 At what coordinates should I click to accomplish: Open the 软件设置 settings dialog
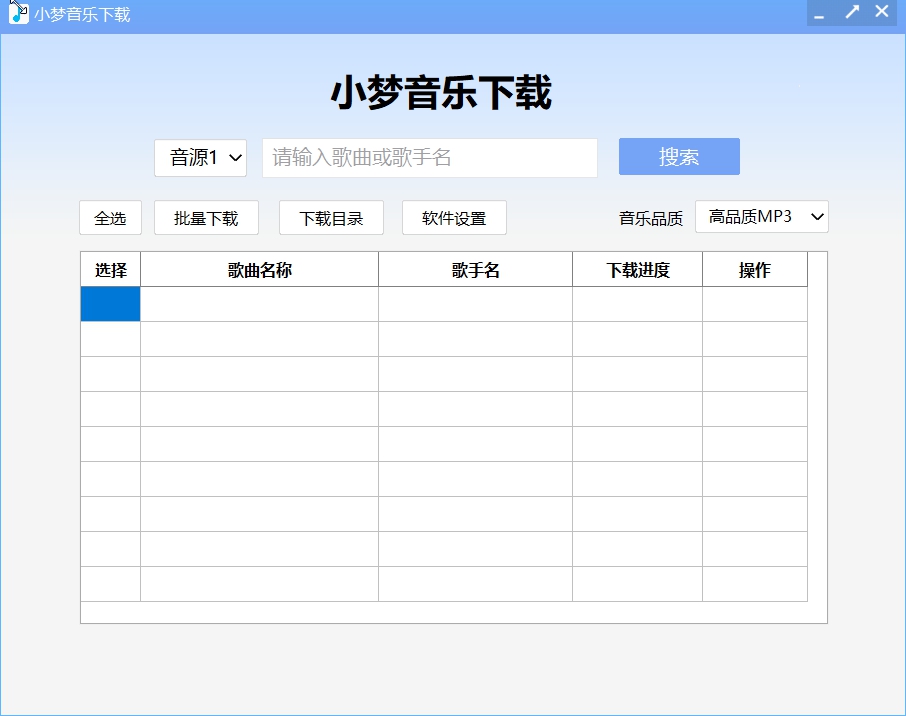(x=454, y=217)
